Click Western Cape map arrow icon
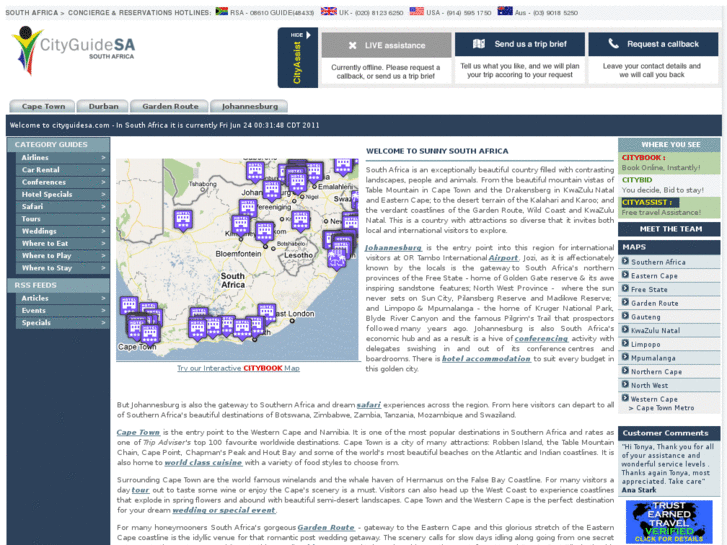Screen dimensions: 727x545 [625, 398]
